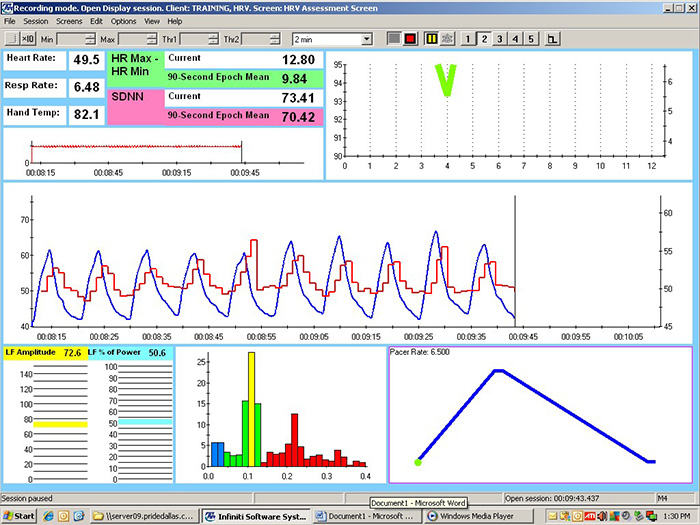Switch to screen 1 button
700x525 pixels.
click(468, 38)
